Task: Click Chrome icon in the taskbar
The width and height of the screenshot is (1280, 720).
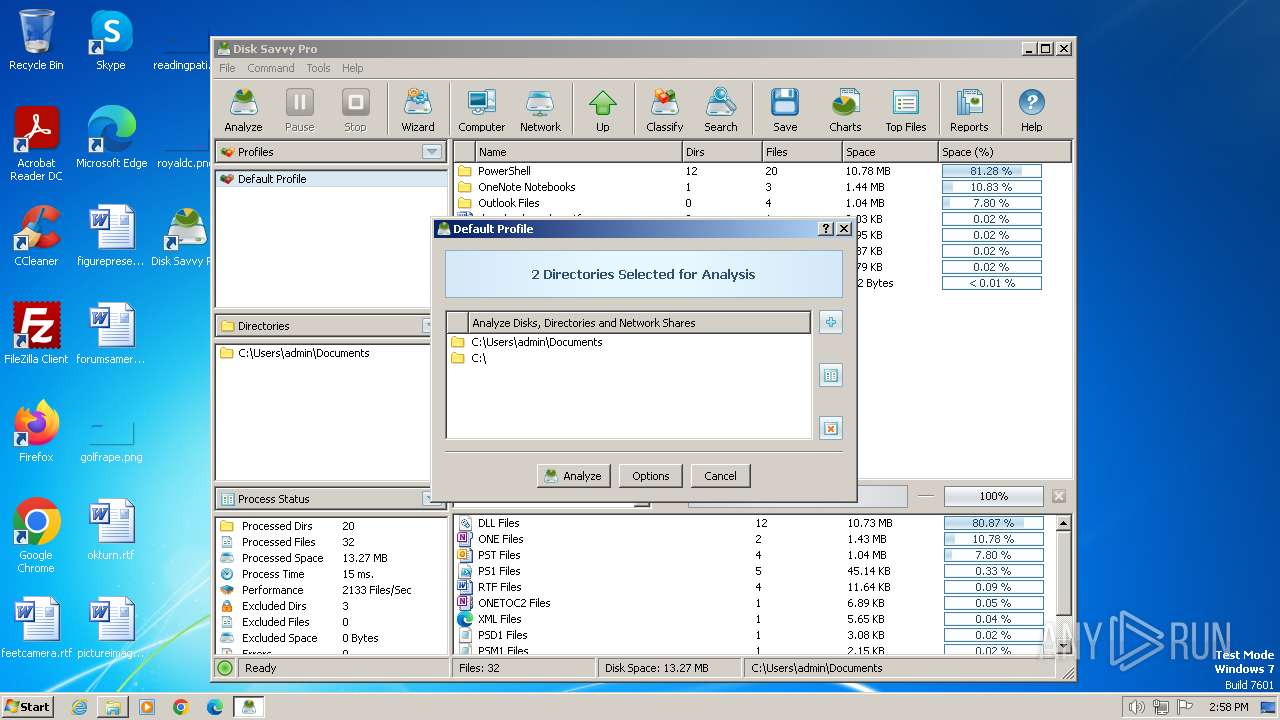Action: [x=180, y=707]
